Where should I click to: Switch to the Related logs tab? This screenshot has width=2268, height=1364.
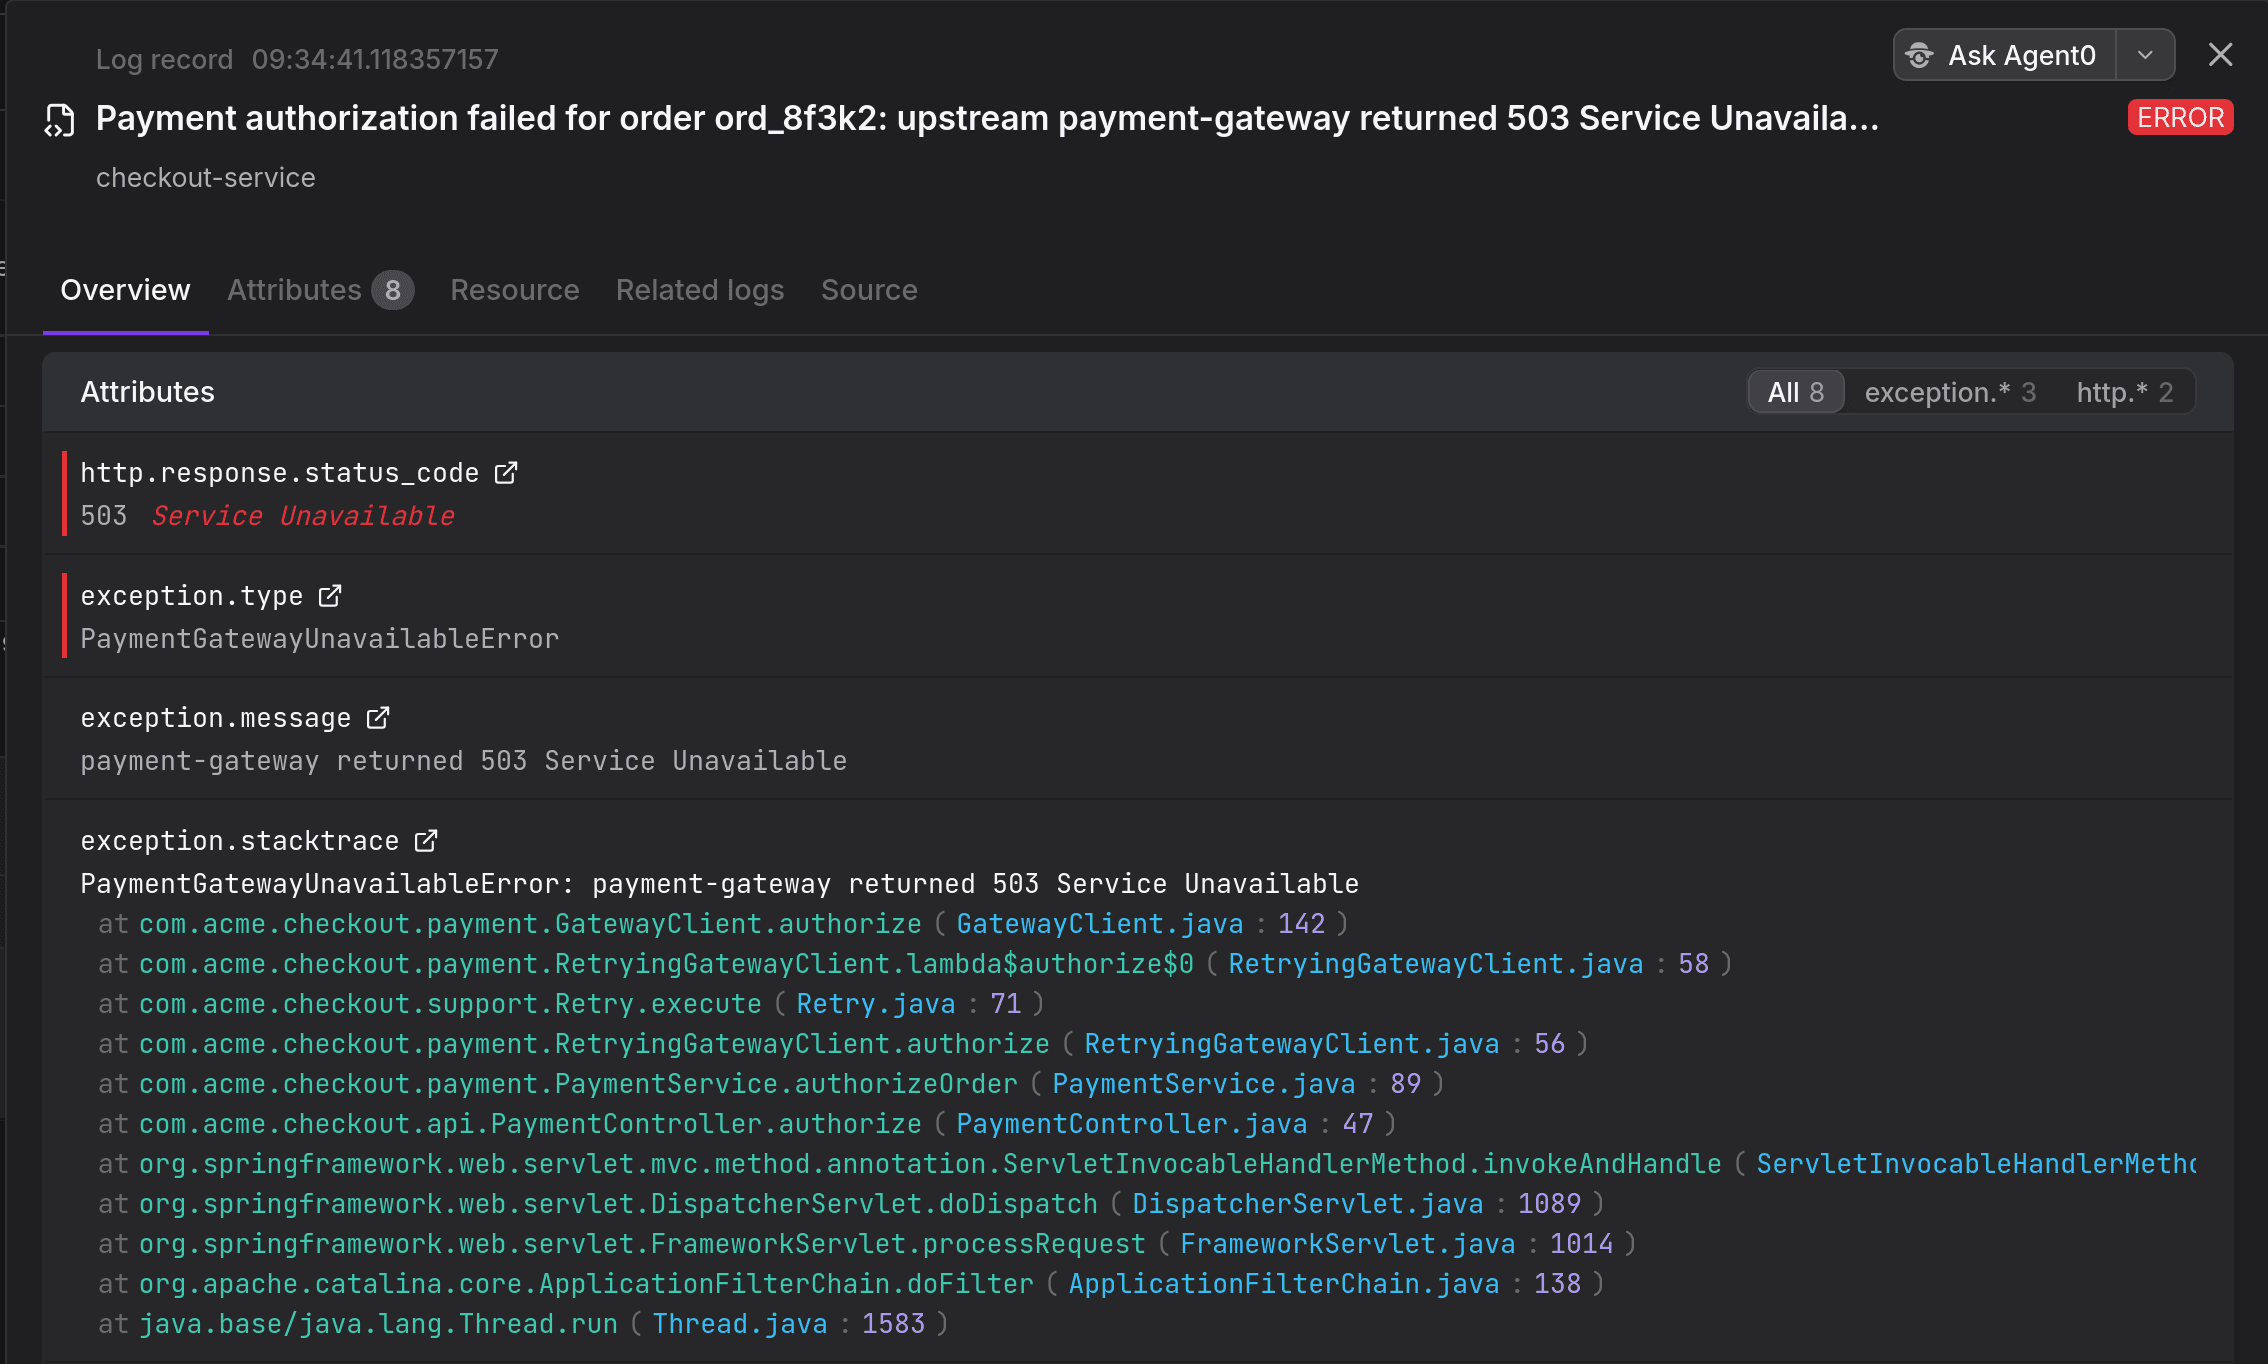pyautogui.click(x=700, y=290)
